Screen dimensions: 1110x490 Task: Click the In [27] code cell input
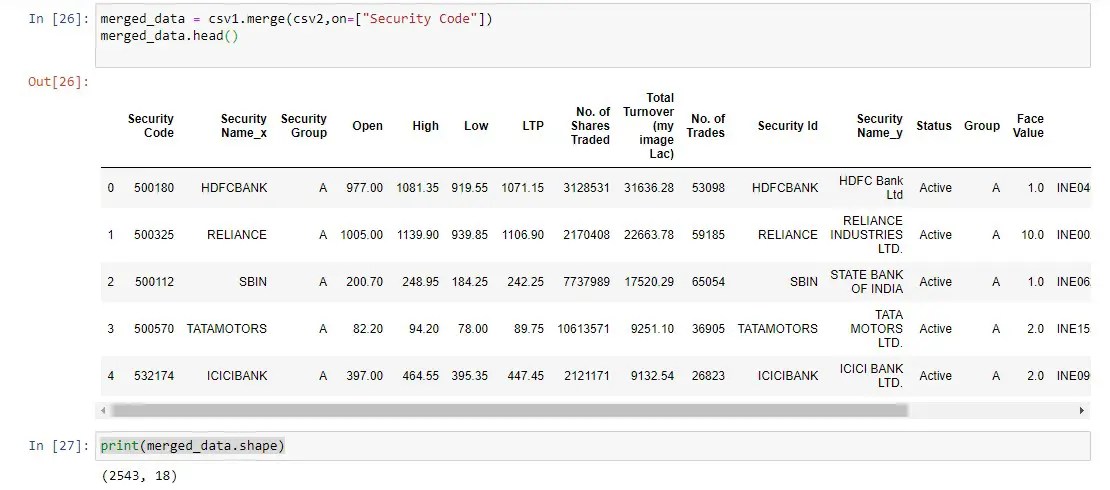[x=593, y=445]
